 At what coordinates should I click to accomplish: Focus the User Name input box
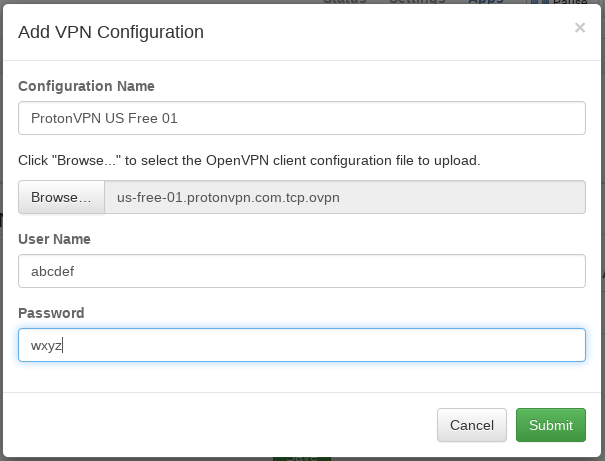pyautogui.click(x=301, y=271)
